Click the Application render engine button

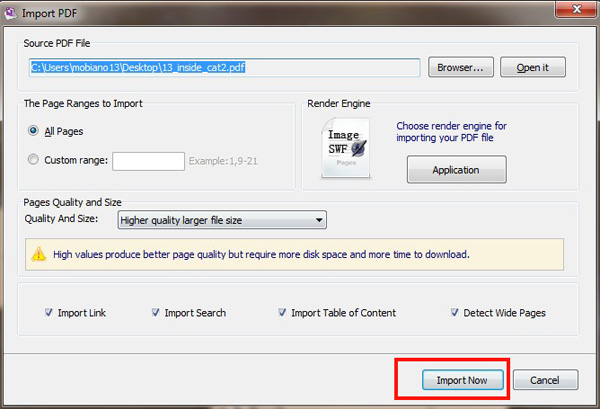click(457, 169)
